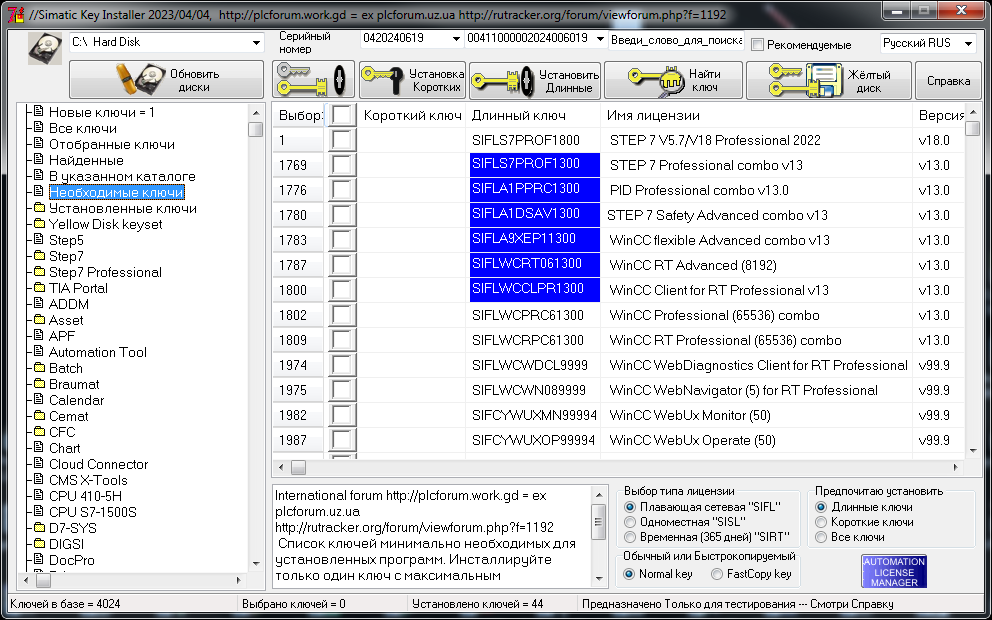Open Русский RUS language dropdown

pos(968,43)
